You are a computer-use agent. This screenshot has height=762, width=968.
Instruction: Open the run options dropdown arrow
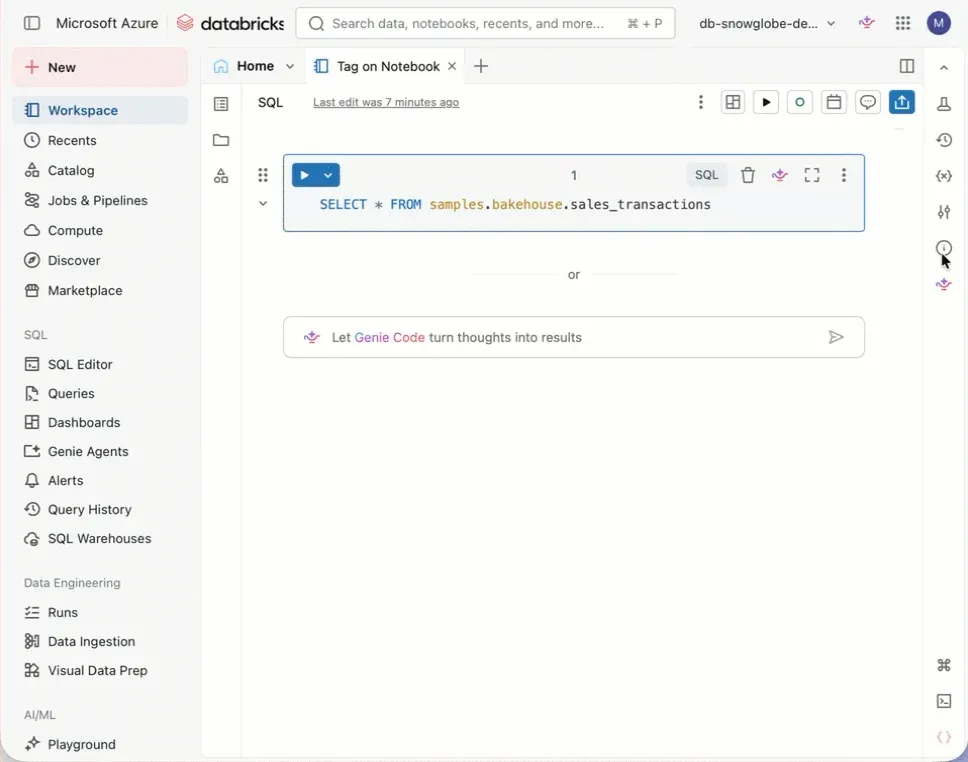click(328, 175)
